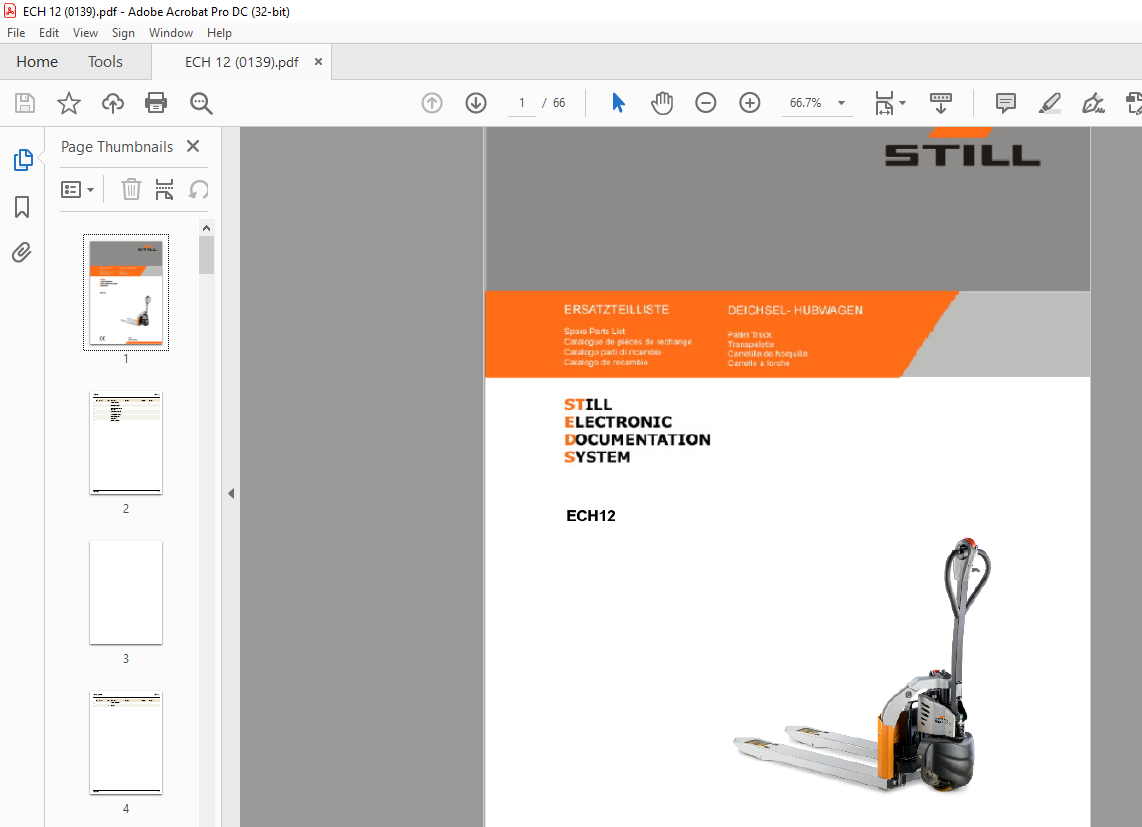Click the Save file icon
Screen dimensions: 1142x827
pos(25,103)
